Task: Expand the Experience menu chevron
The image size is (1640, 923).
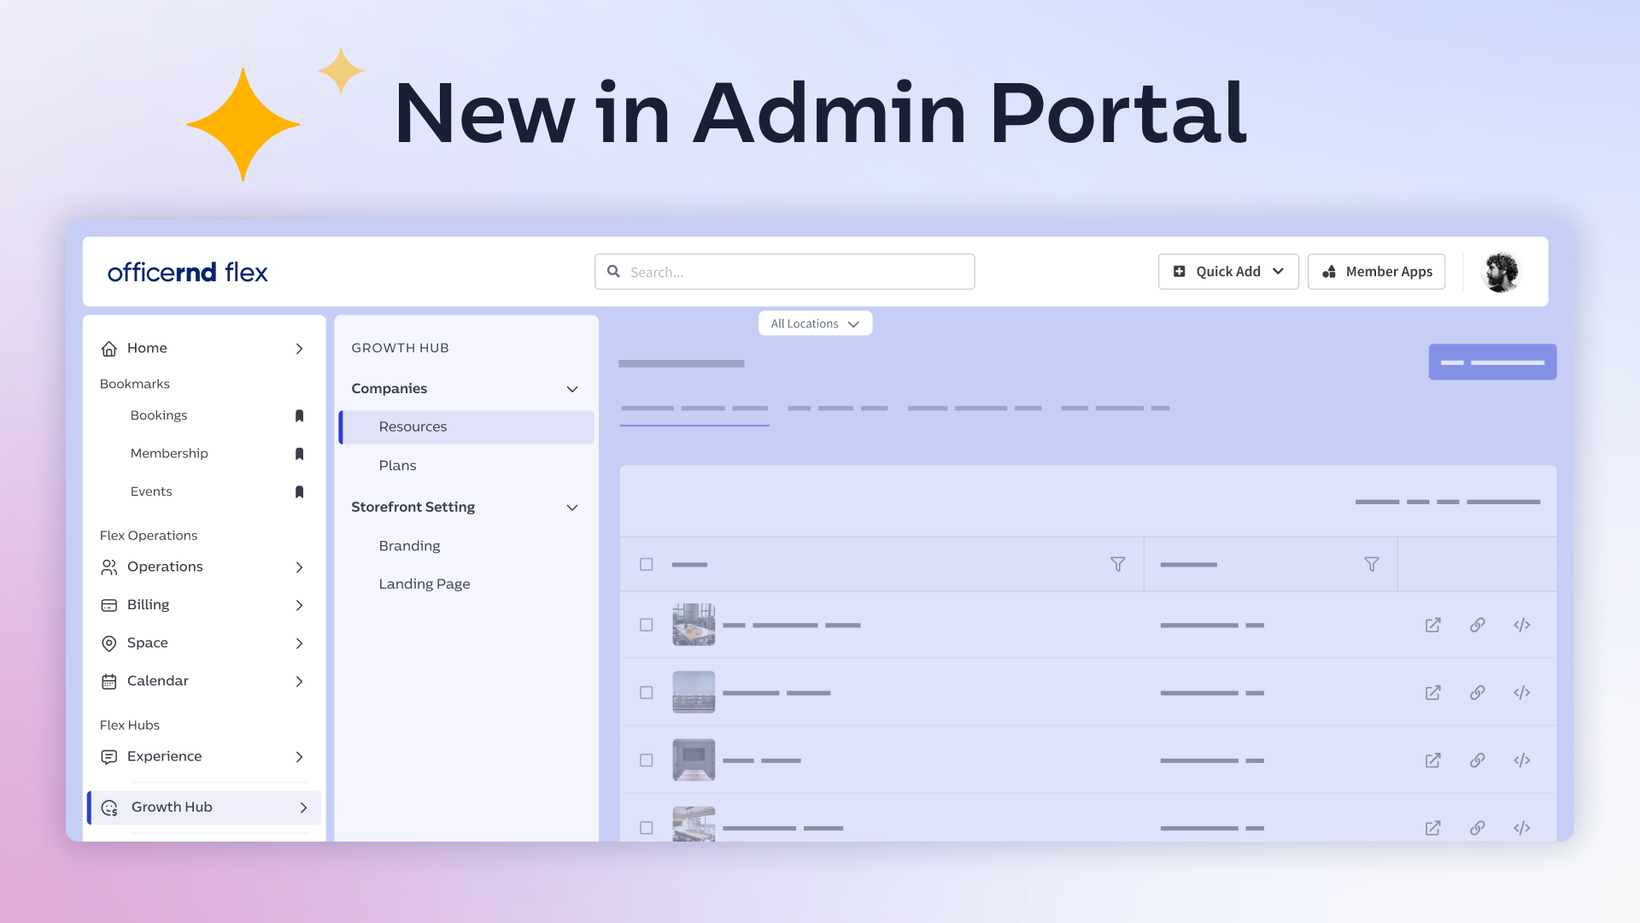Action: pyautogui.click(x=299, y=758)
